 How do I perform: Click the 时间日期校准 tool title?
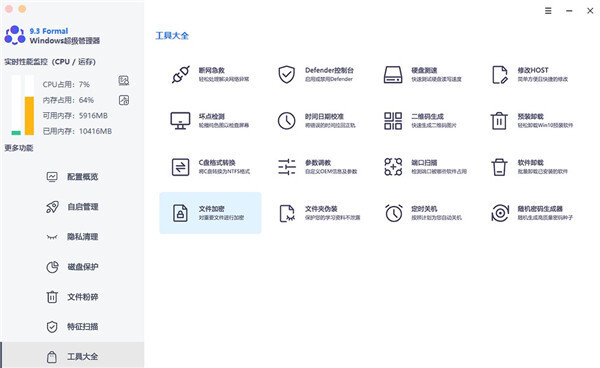pyautogui.click(x=324, y=117)
